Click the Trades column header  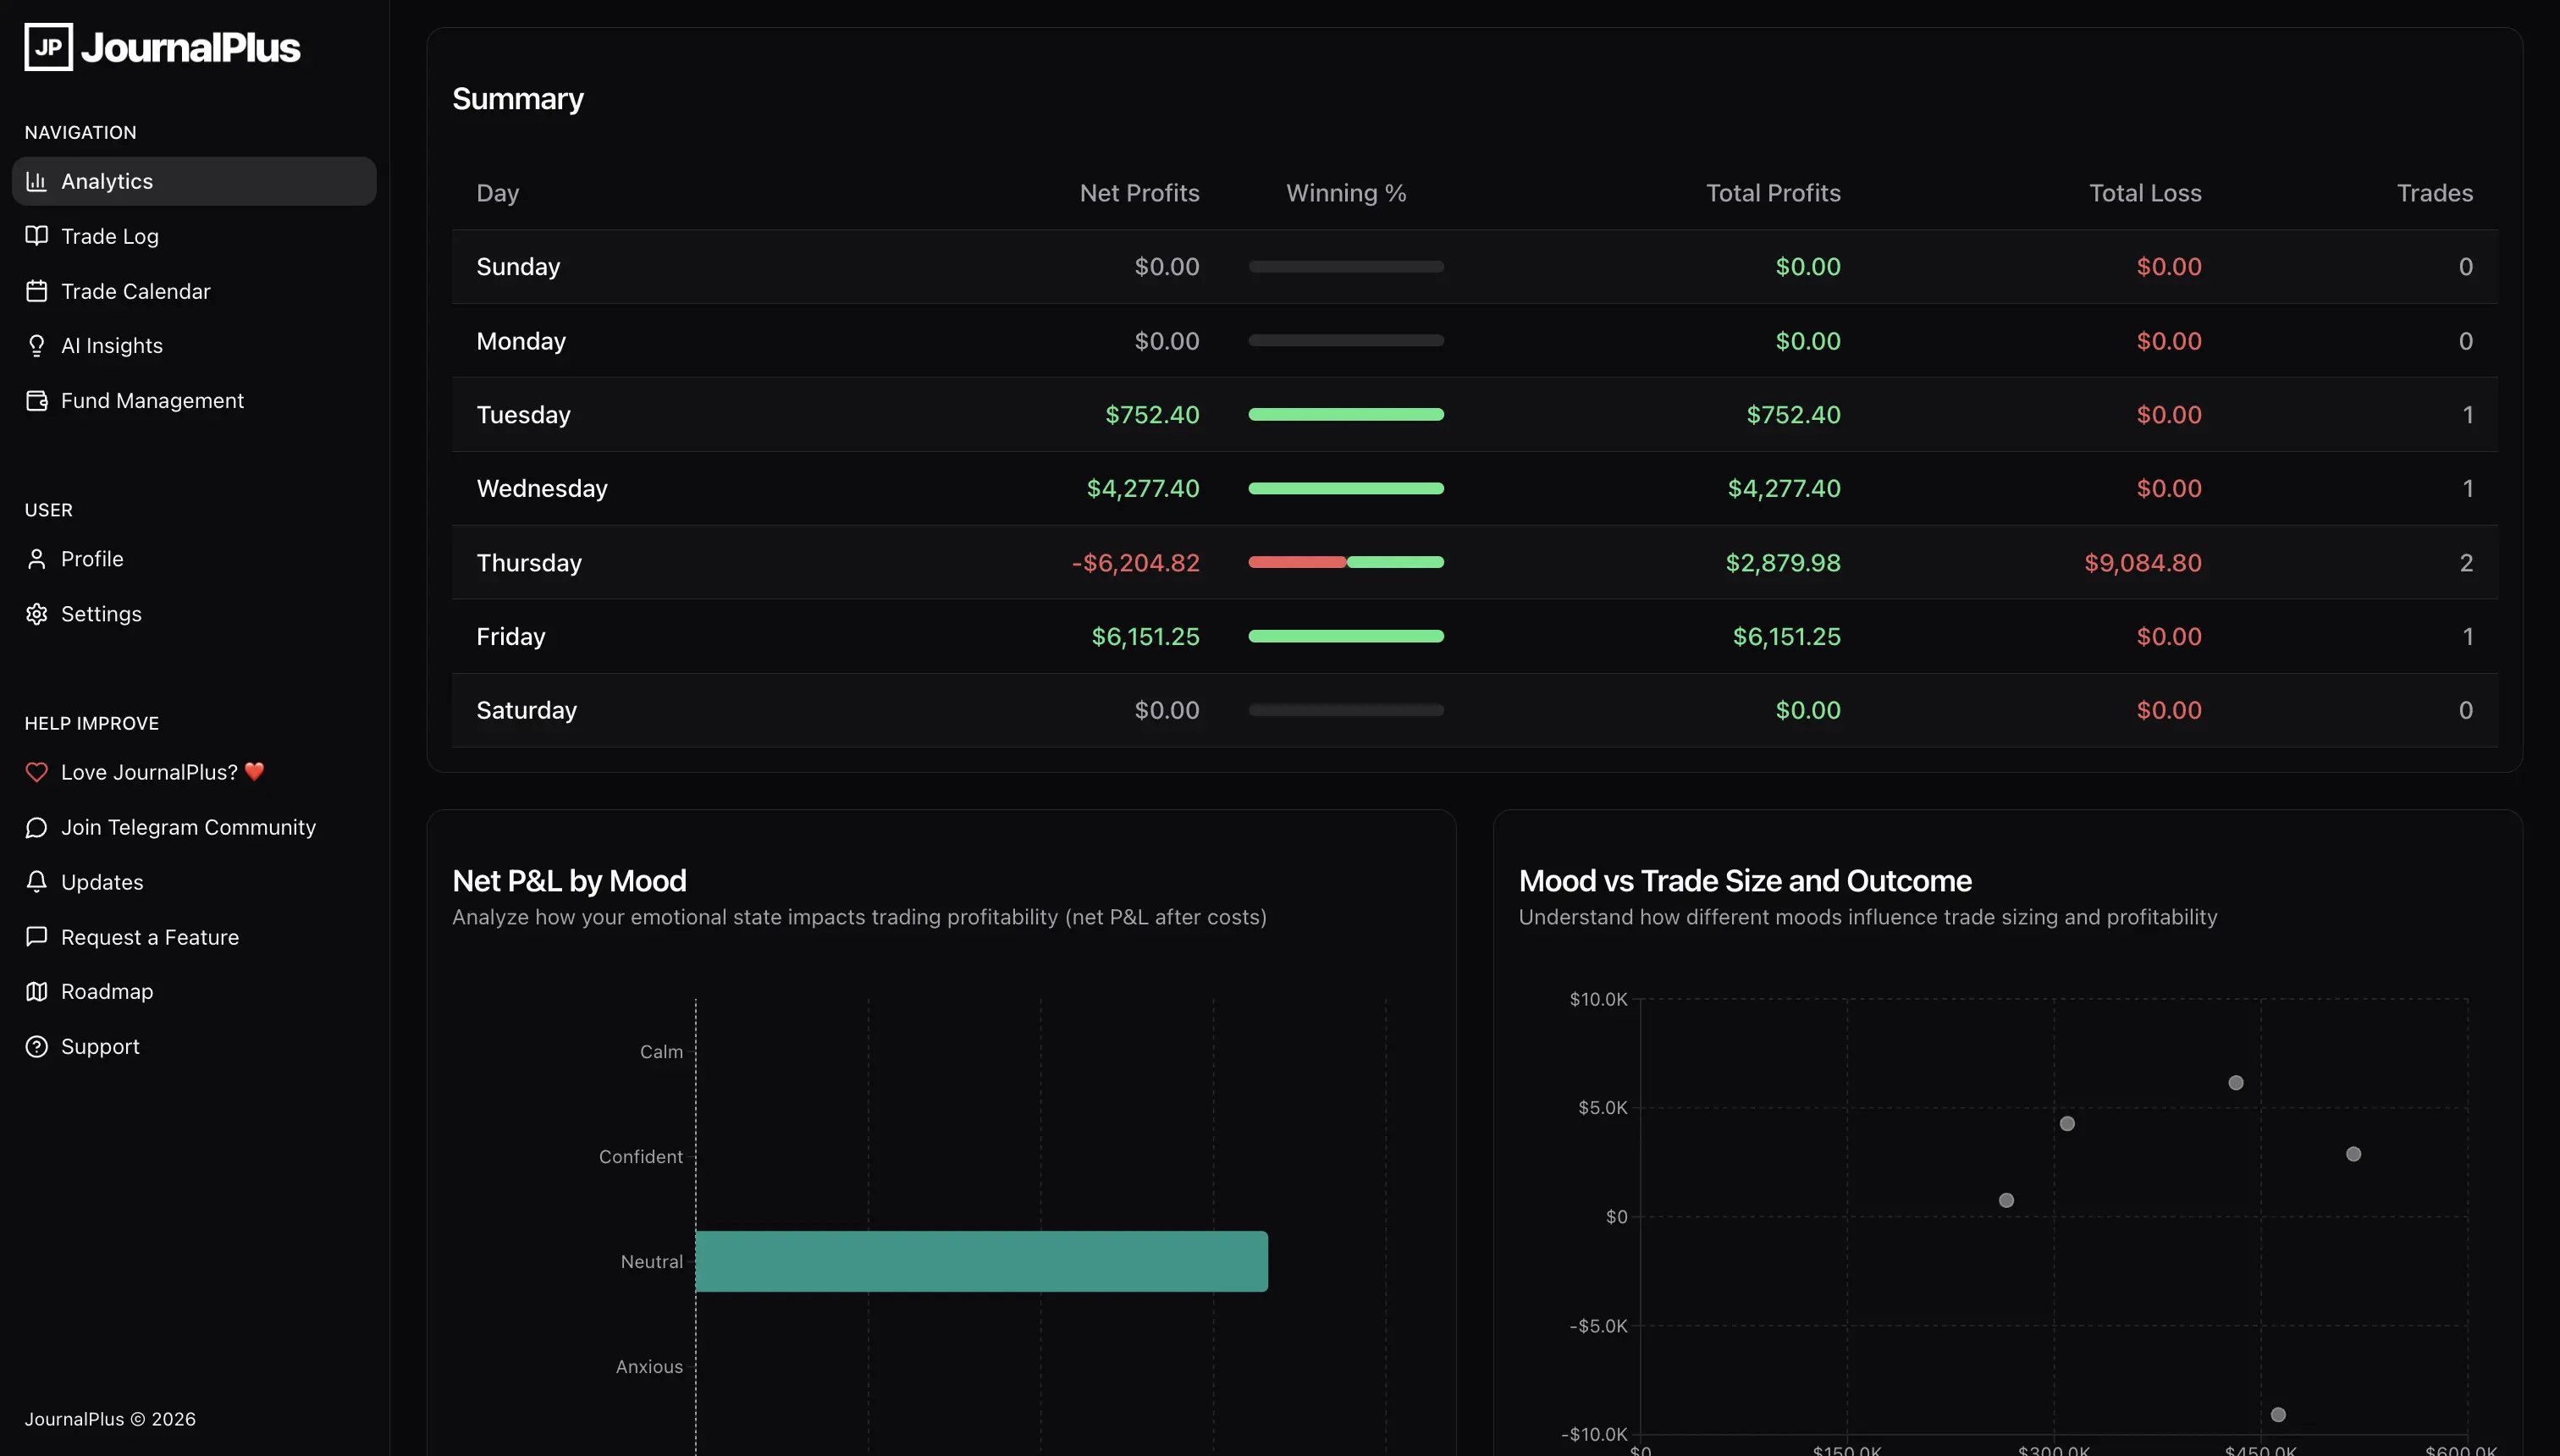[x=2434, y=193]
